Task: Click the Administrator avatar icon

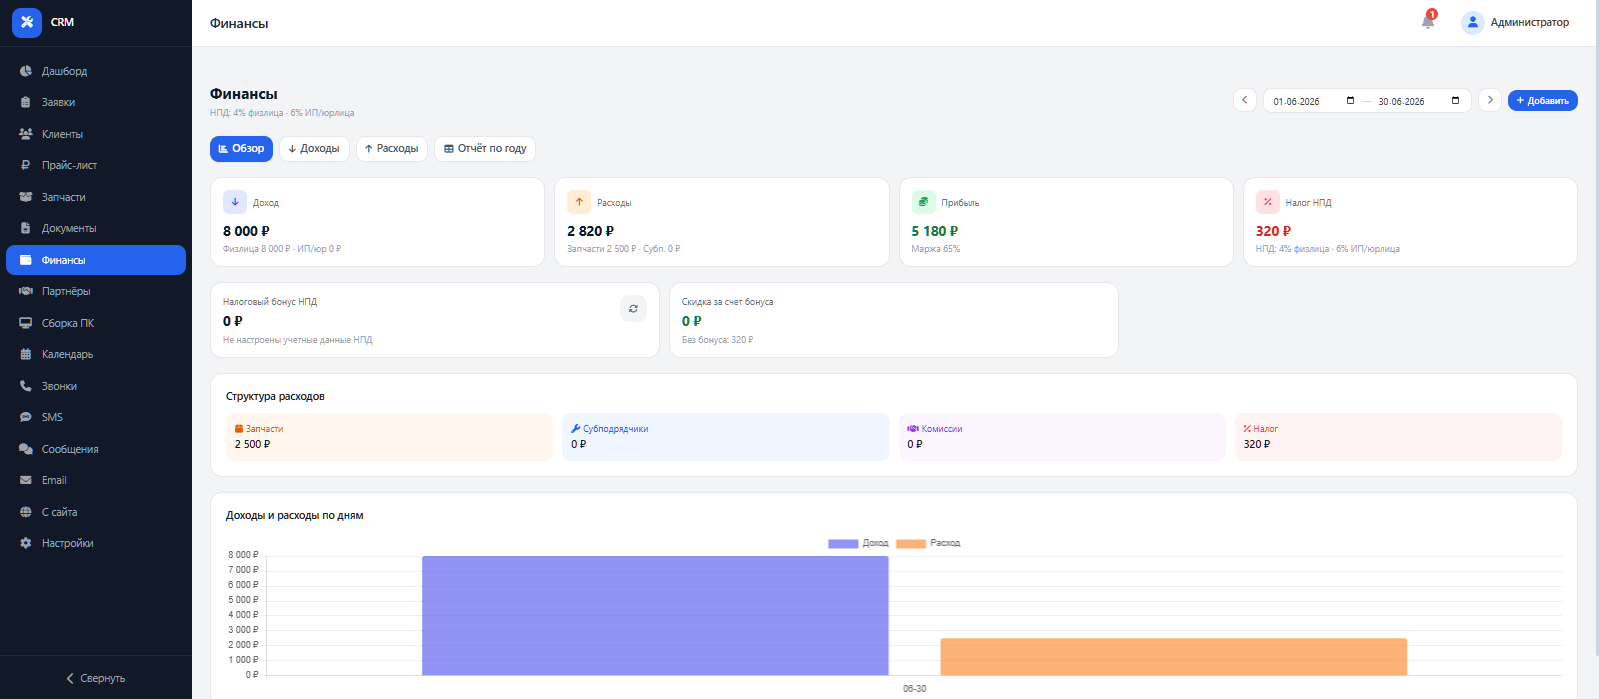Action: click(x=1472, y=22)
